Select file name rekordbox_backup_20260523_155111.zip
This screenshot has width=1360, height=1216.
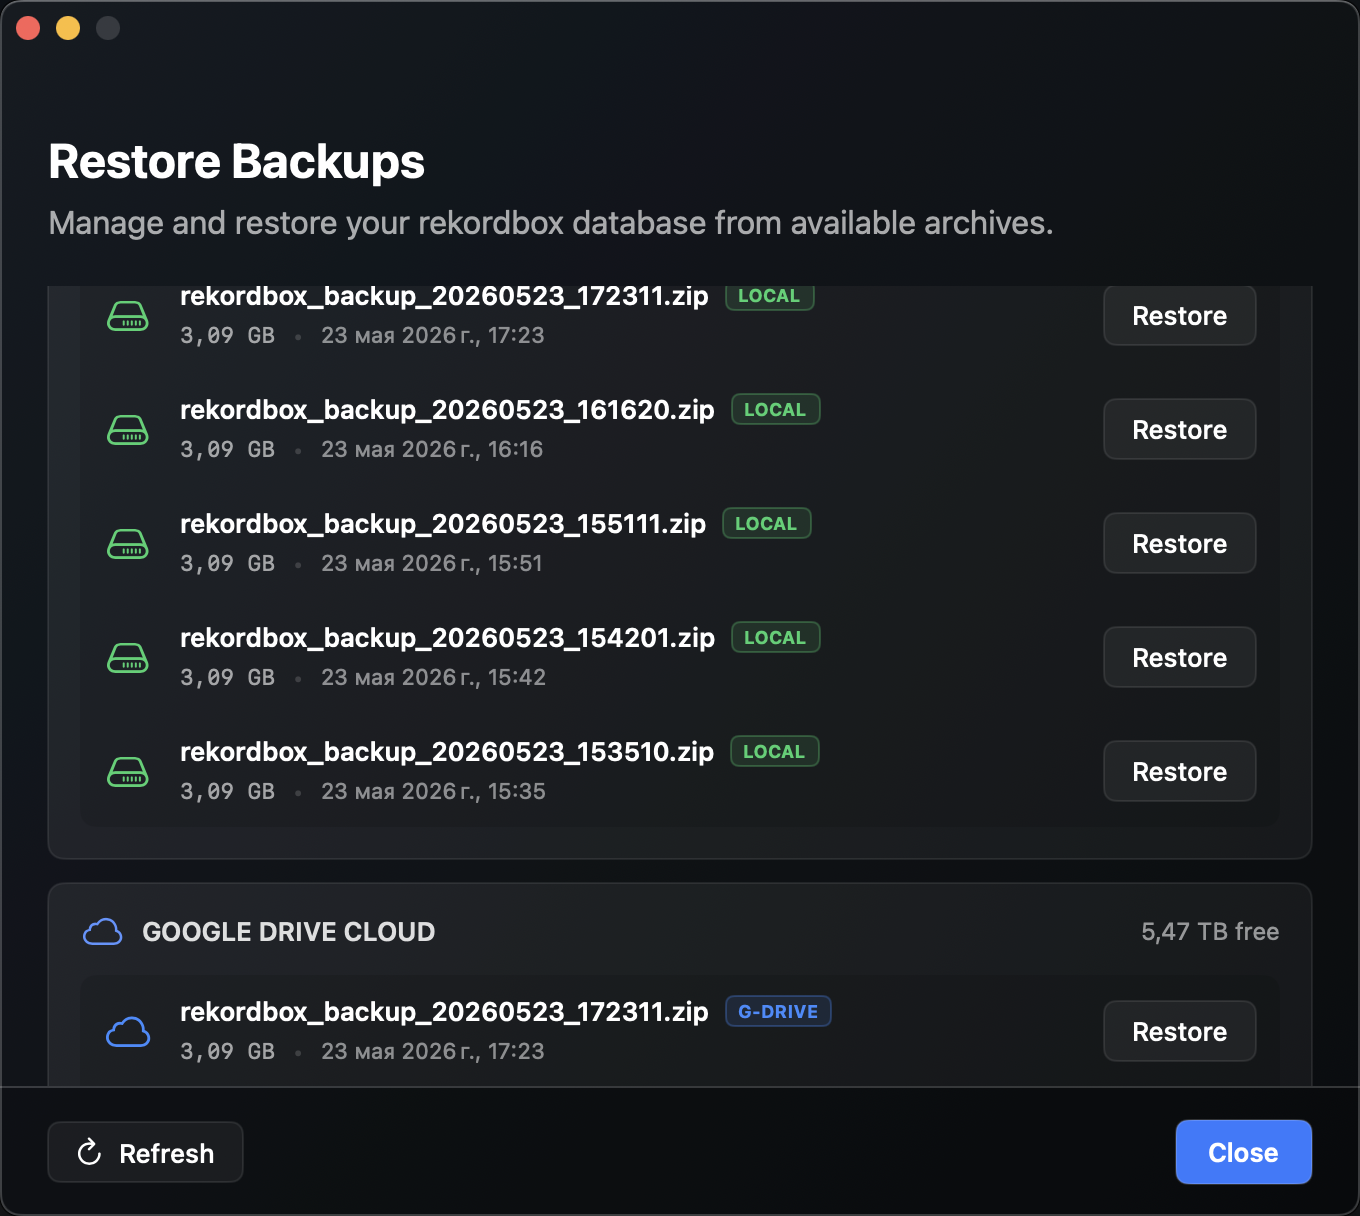point(443,524)
